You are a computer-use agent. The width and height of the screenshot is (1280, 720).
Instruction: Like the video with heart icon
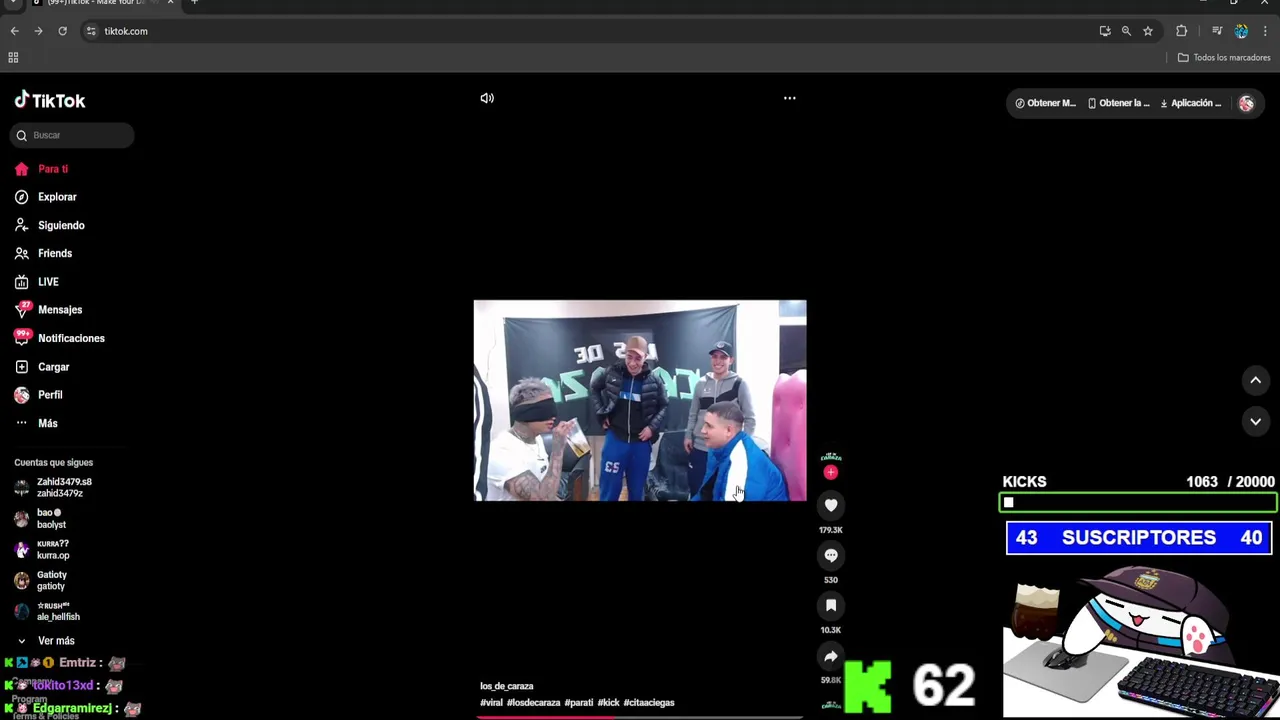[831, 506]
